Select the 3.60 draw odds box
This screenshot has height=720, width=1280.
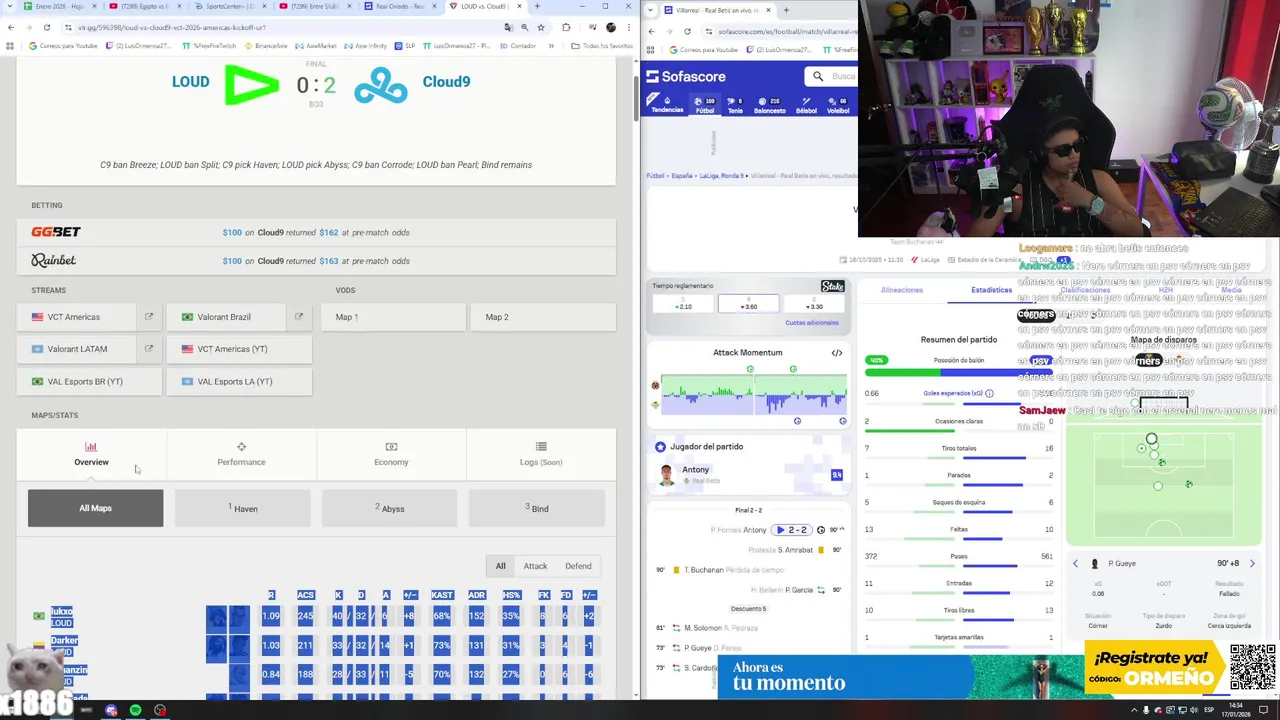pos(748,303)
